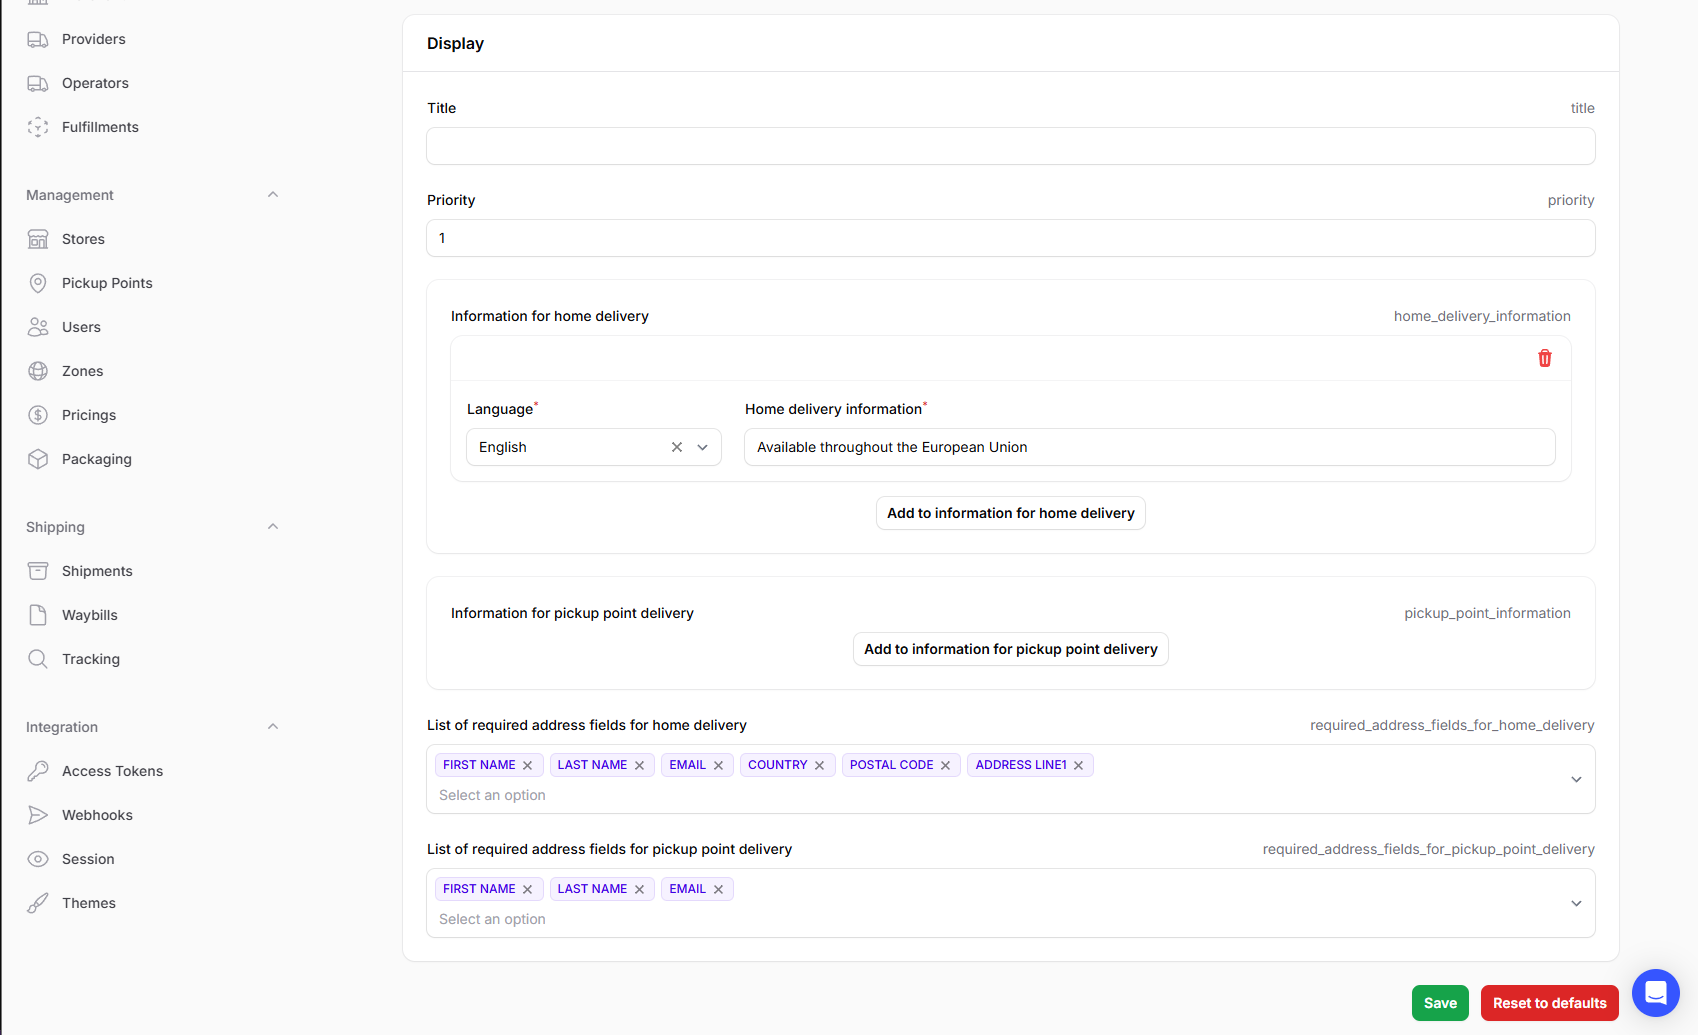Click the Zones globe icon
1698x1035 pixels.
point(38,371)
